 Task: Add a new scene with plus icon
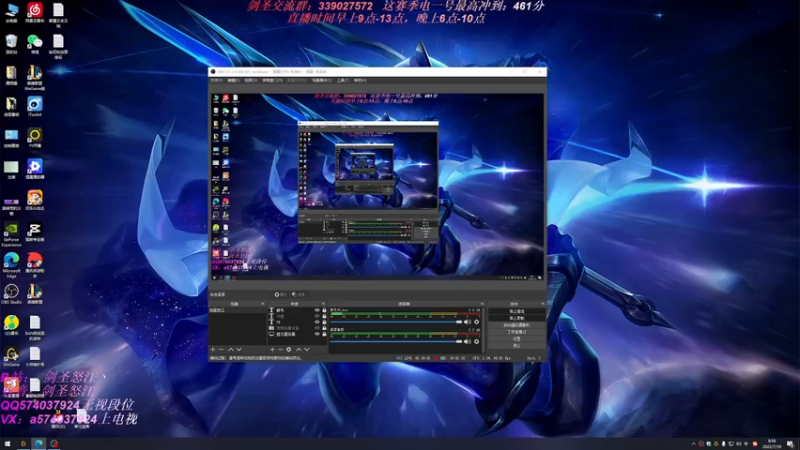pos(213,349)
